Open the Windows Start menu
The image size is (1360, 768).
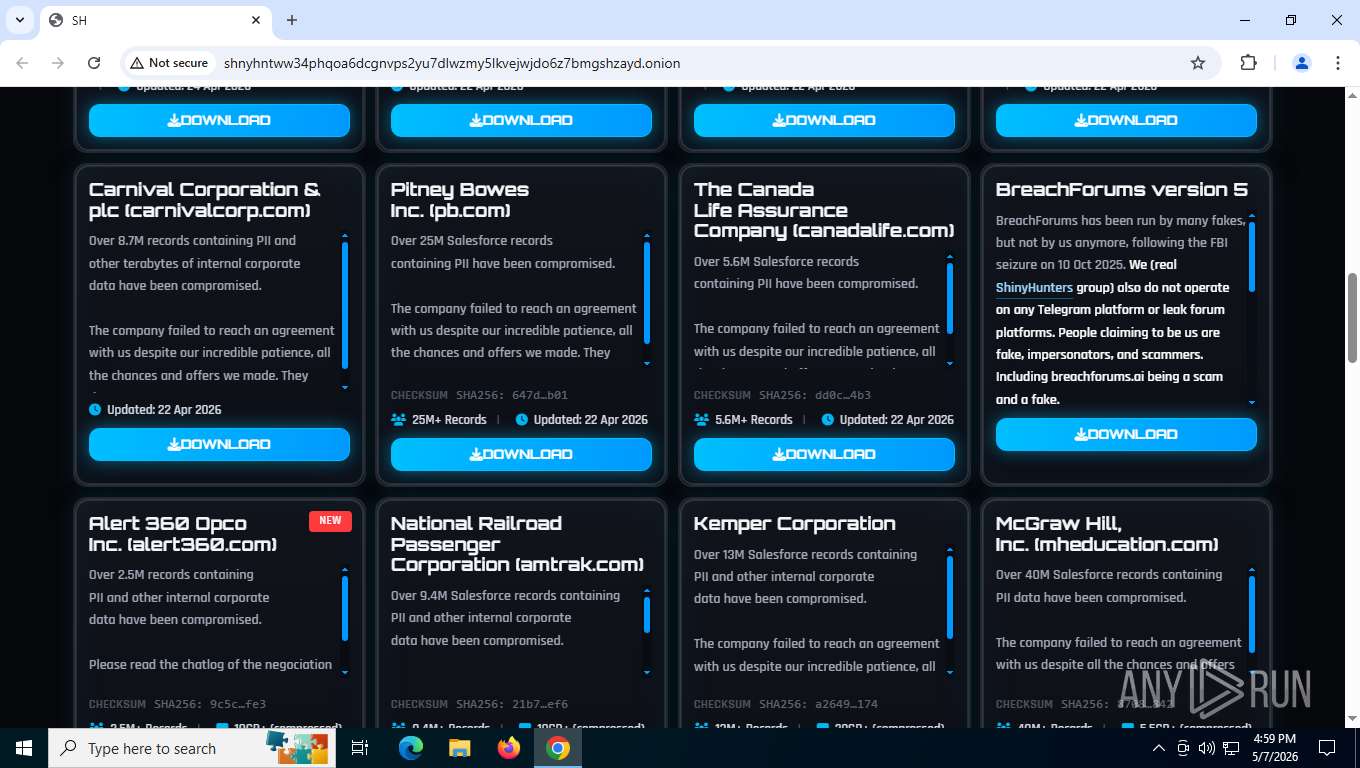click(x=24, y=748)
